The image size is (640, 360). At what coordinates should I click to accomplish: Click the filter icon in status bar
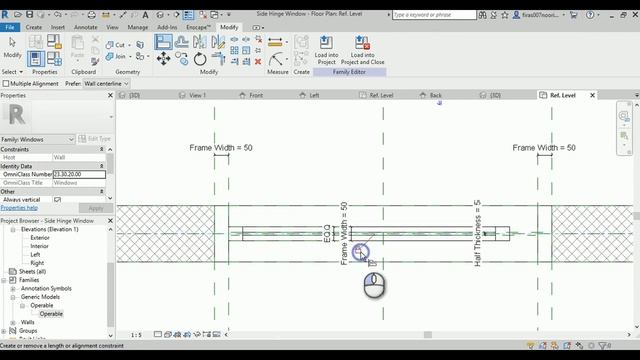(602, 345)
